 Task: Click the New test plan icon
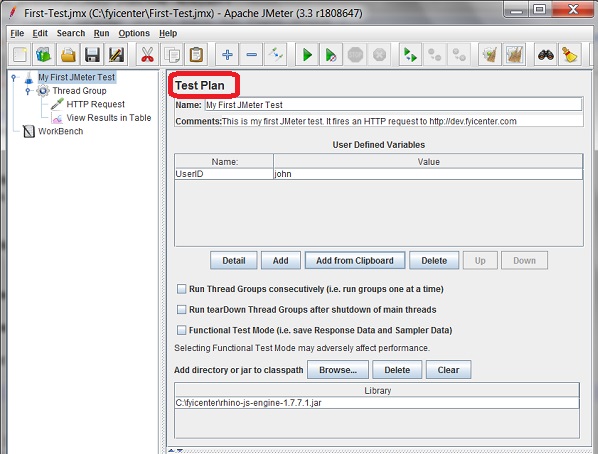[20, 55]
